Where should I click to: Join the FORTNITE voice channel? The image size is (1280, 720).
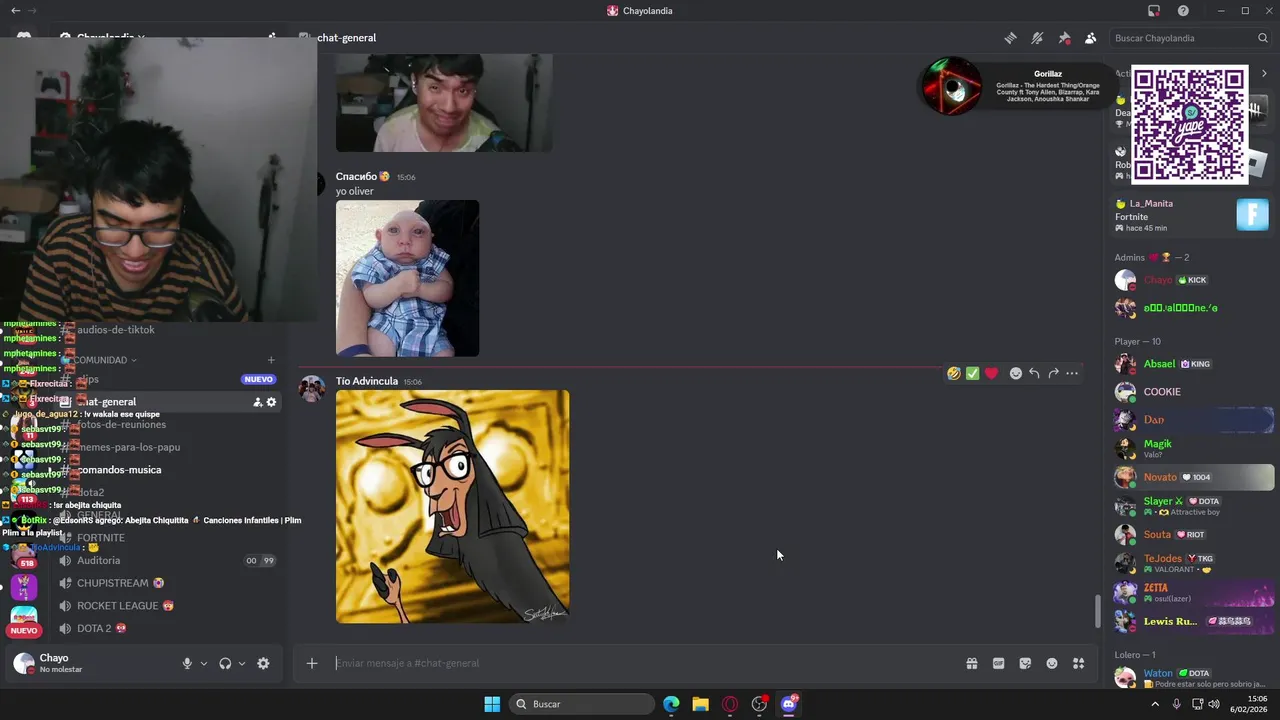point(100,538)
